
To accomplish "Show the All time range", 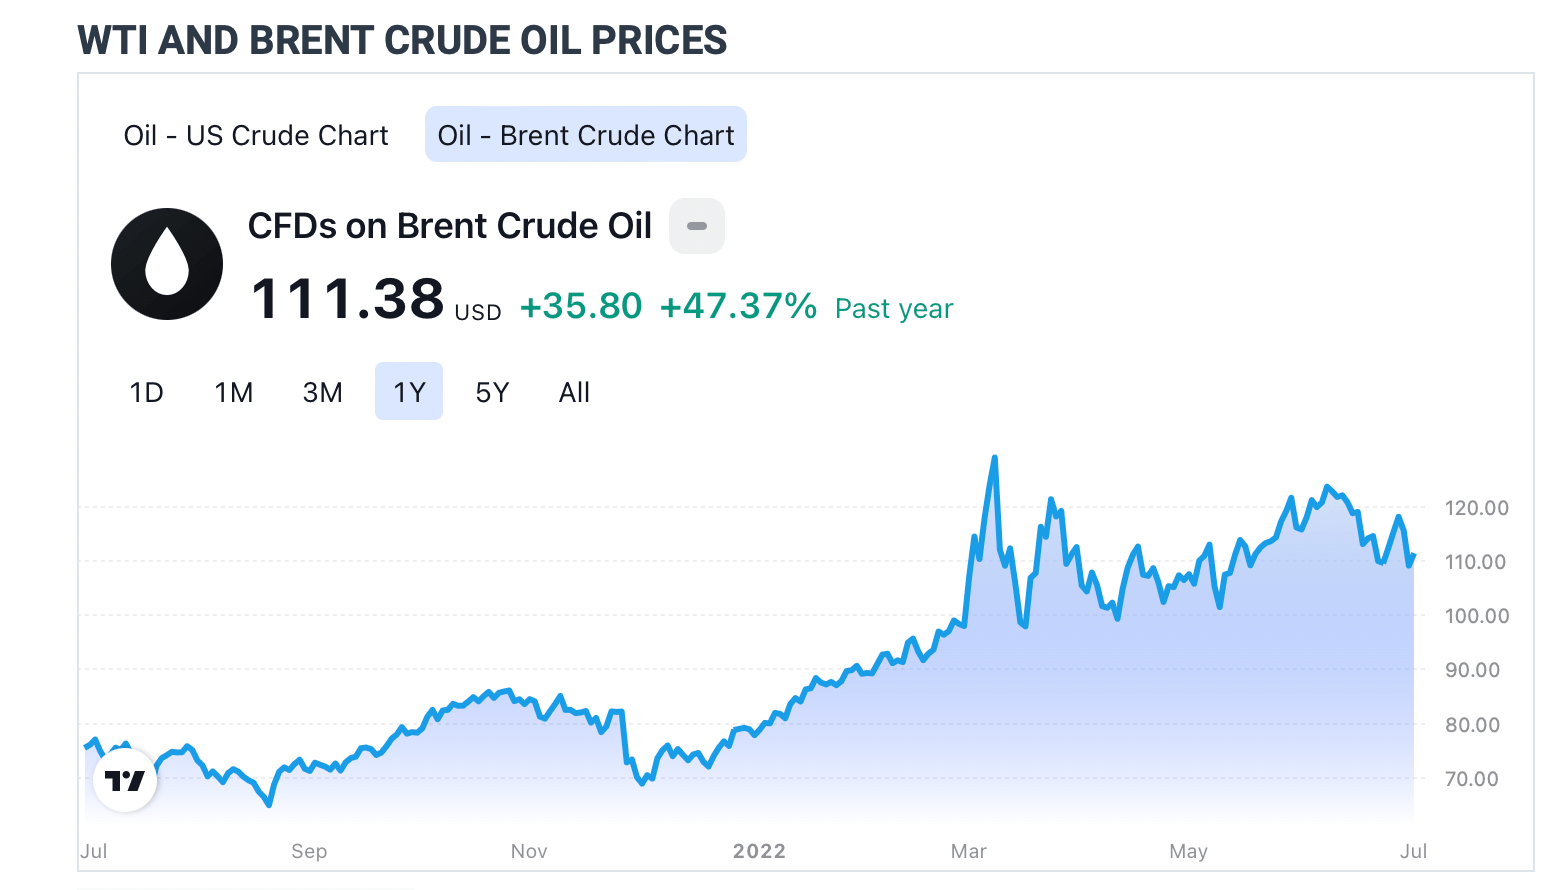I will pos(574,392).
